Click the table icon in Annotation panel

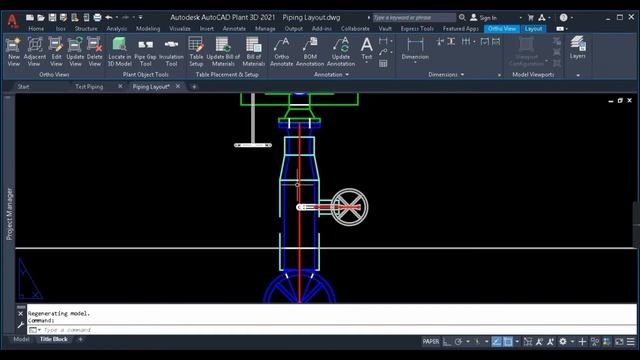(383, 63)
